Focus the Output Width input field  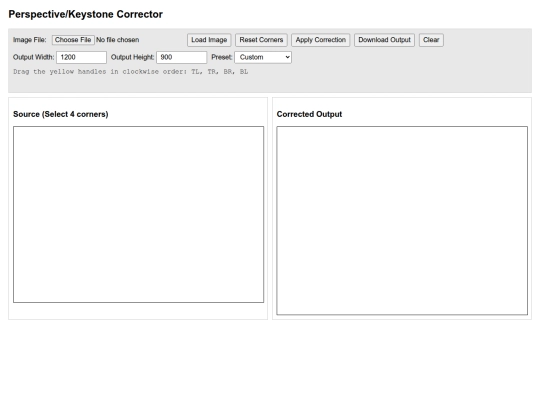click(82, 57)
